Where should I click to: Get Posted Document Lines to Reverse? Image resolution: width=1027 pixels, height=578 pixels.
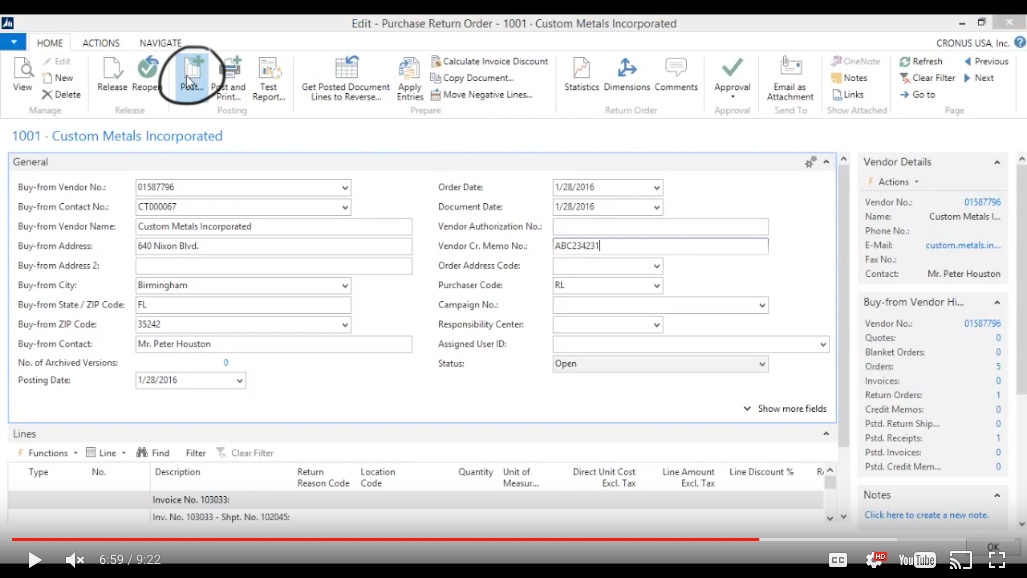[x=346, y=79]
